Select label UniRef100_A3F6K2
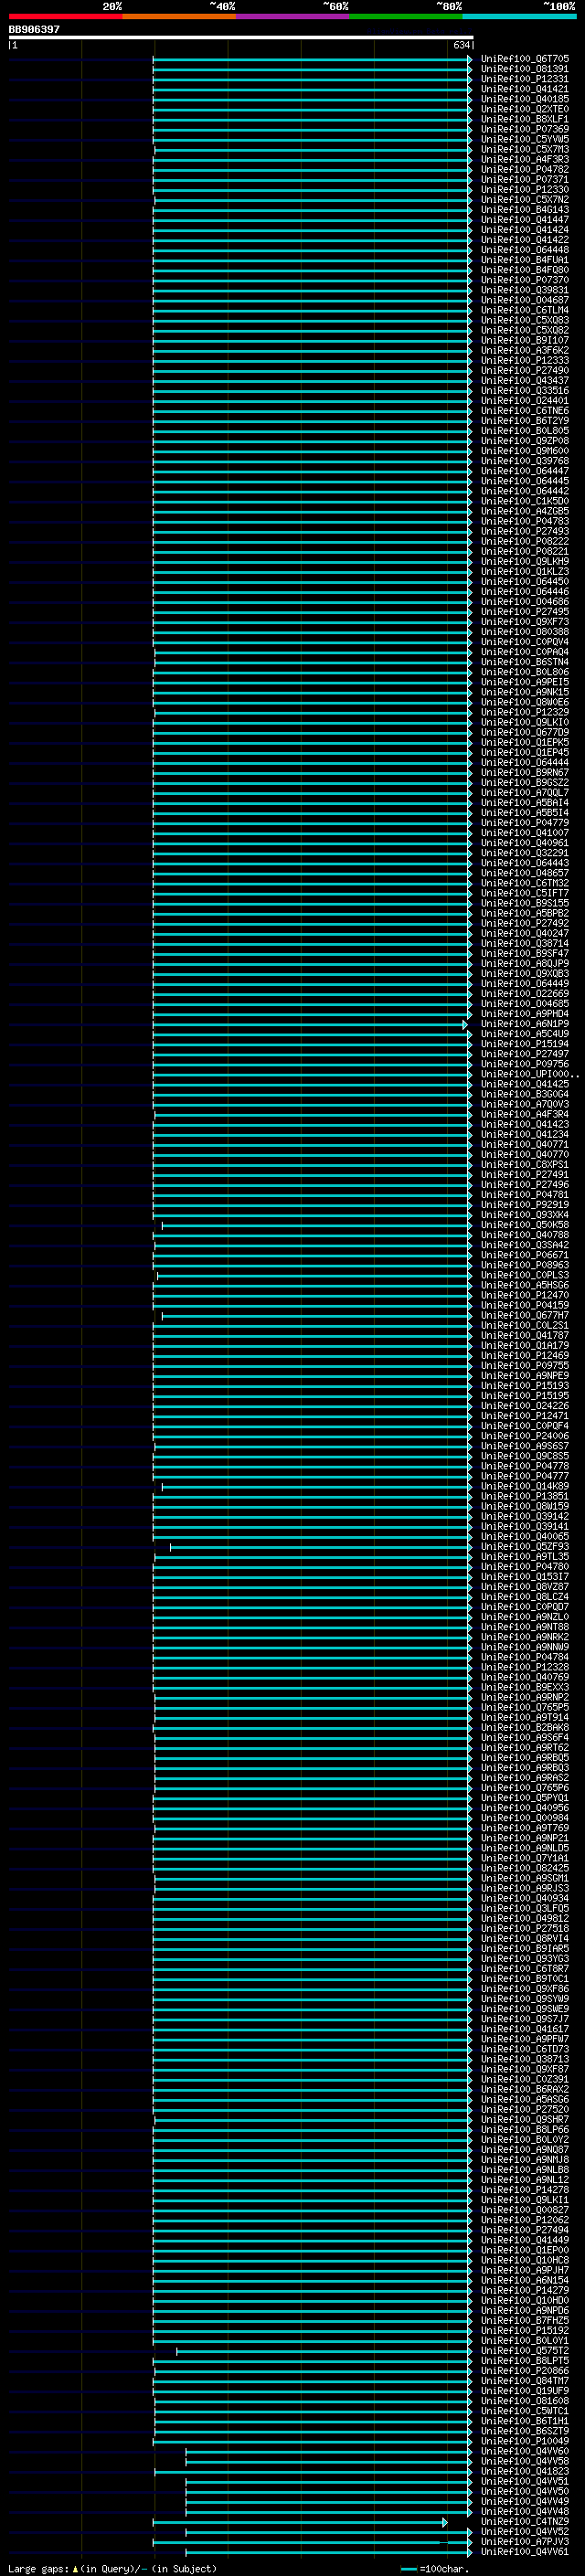The height and width of the screenshot is (2576, 585). pyautogui.click(x=524, y=350)
